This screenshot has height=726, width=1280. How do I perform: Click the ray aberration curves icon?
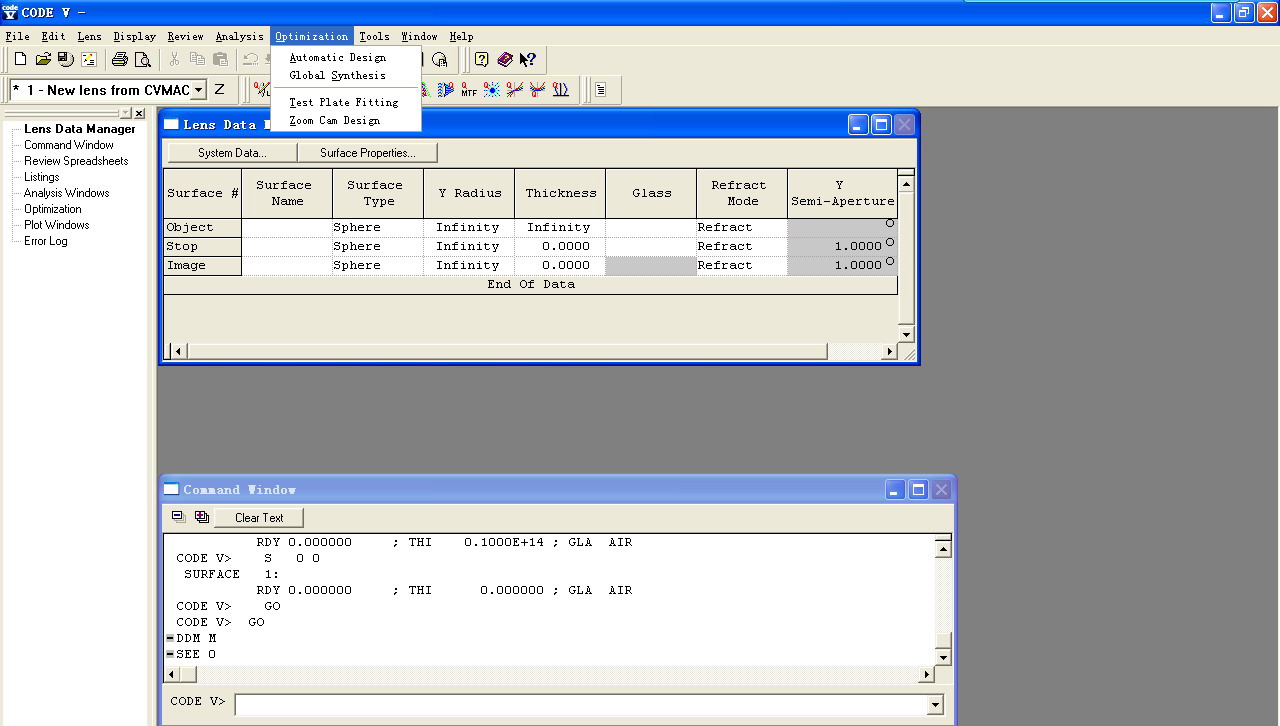pyautogui.click(x=515, y=90)
